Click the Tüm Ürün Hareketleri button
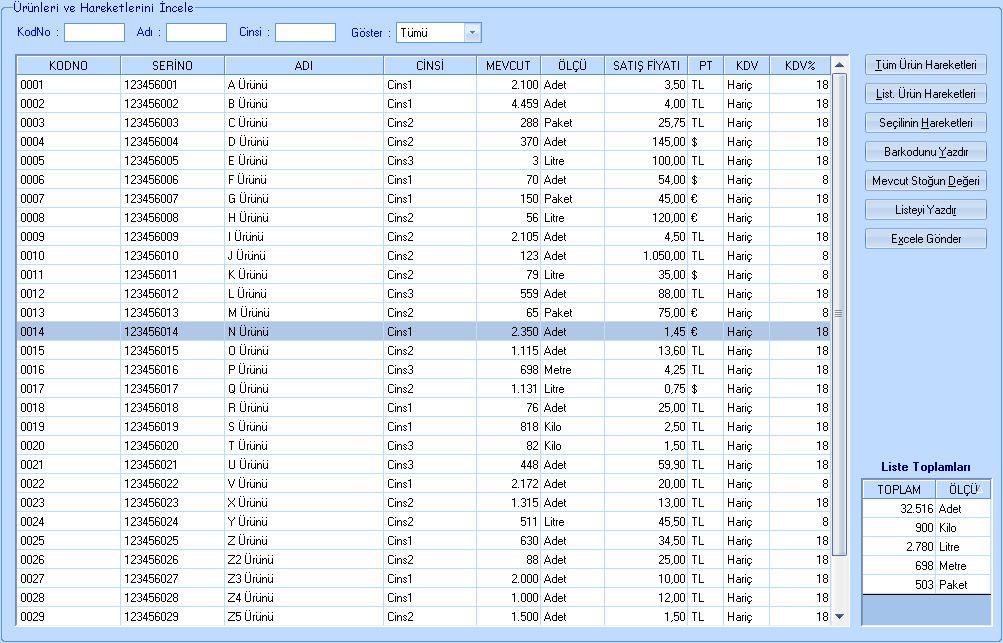 click(x=925, y=65)
